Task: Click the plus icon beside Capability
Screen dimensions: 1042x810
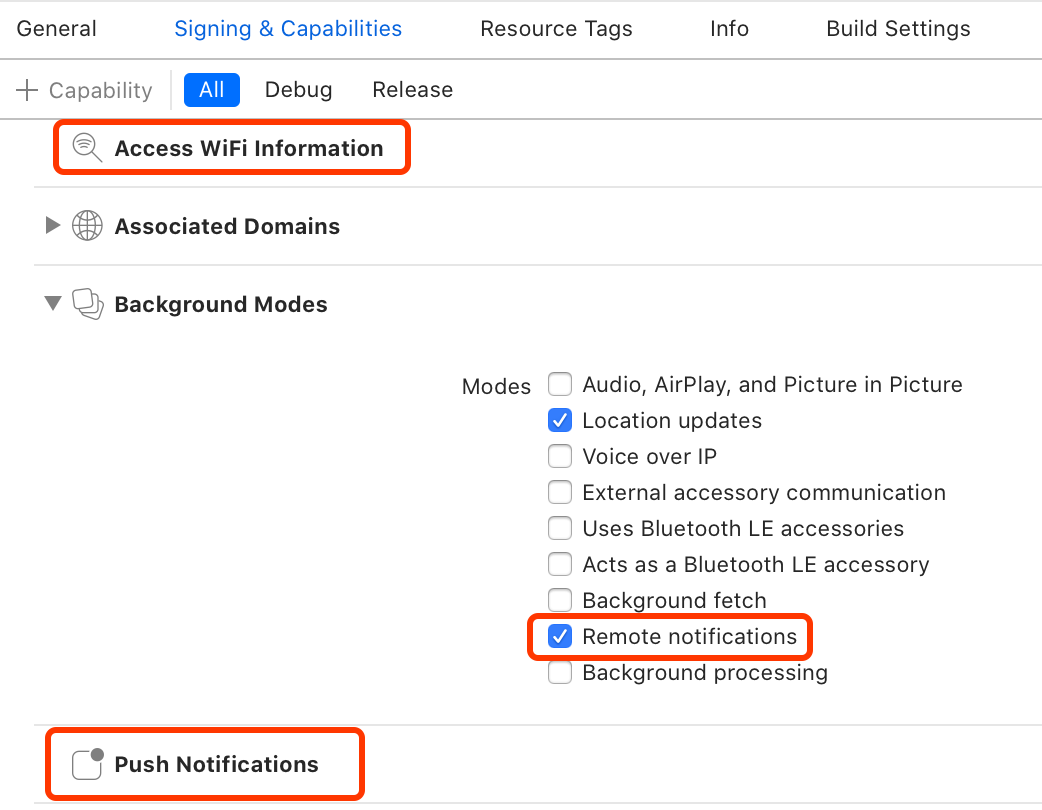Action: (27, 90)
